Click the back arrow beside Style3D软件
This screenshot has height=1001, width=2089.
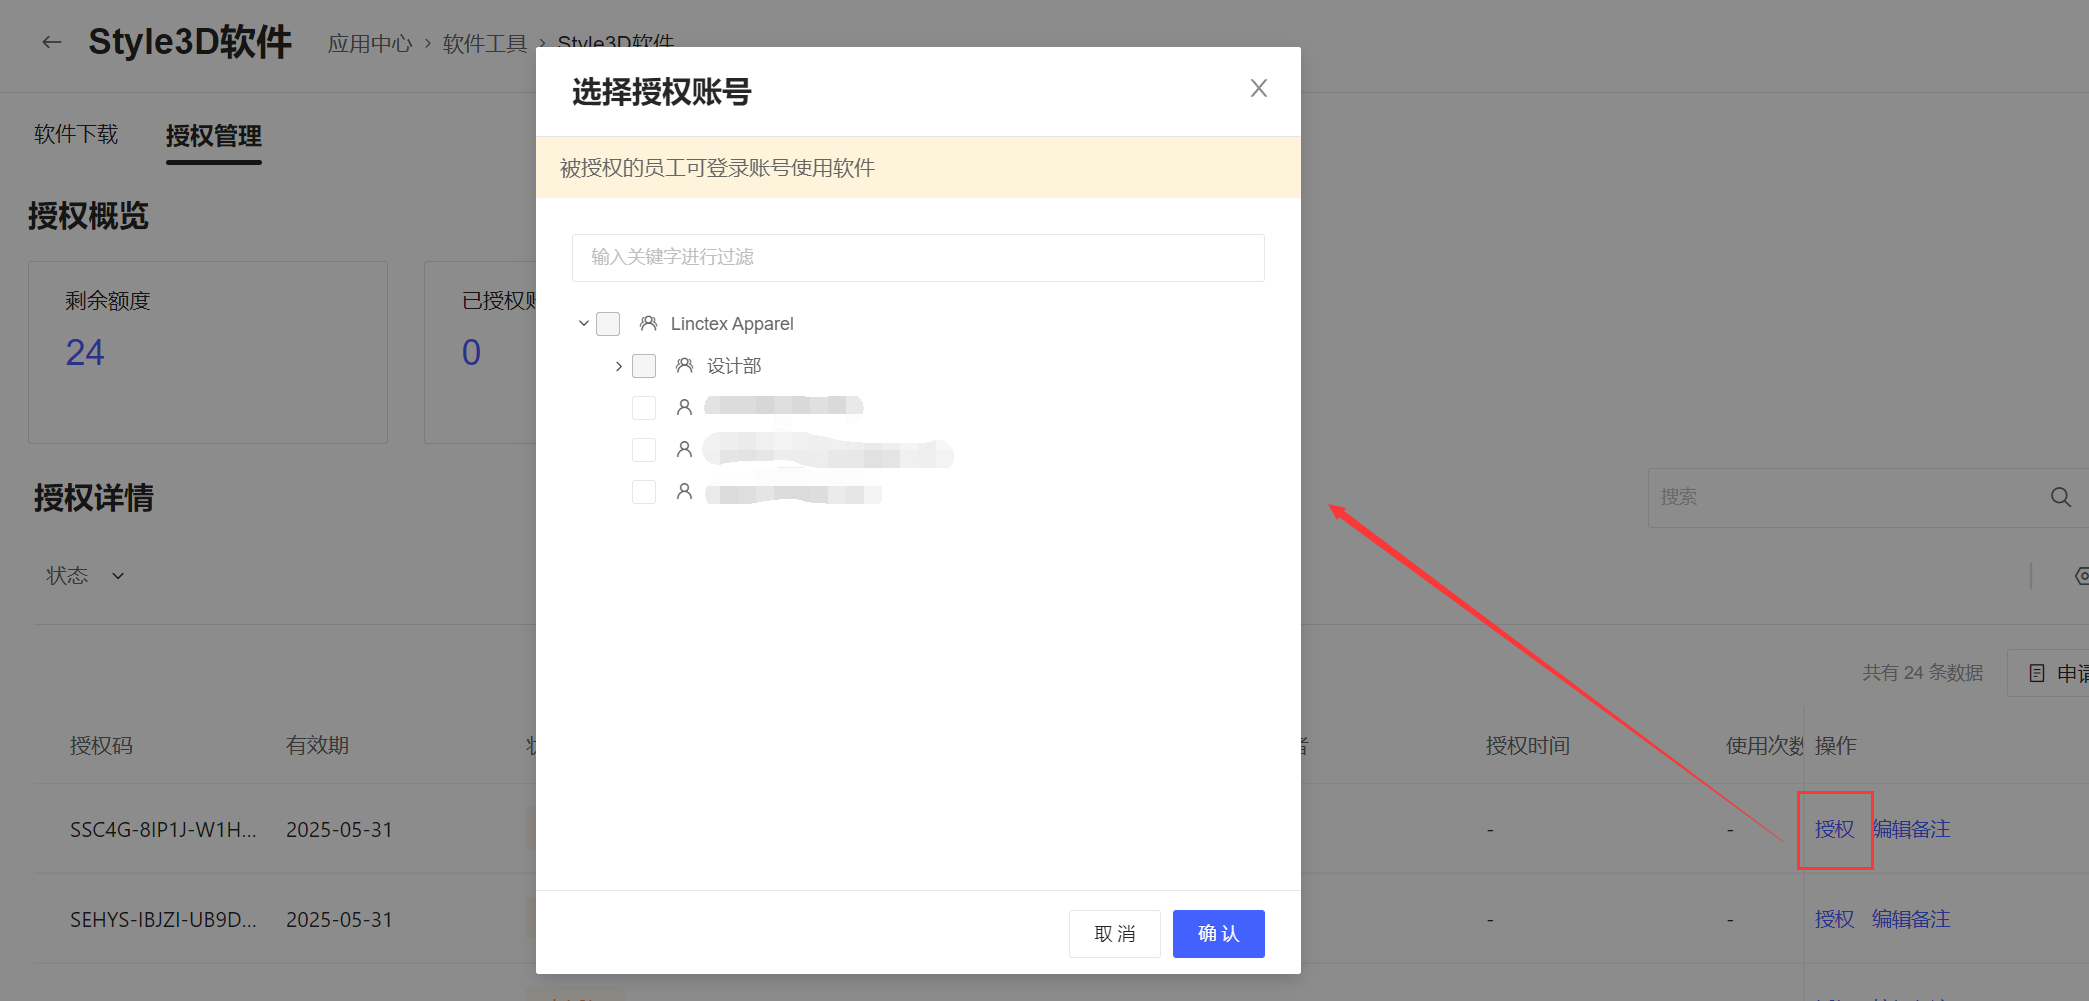tap(52, 42)
